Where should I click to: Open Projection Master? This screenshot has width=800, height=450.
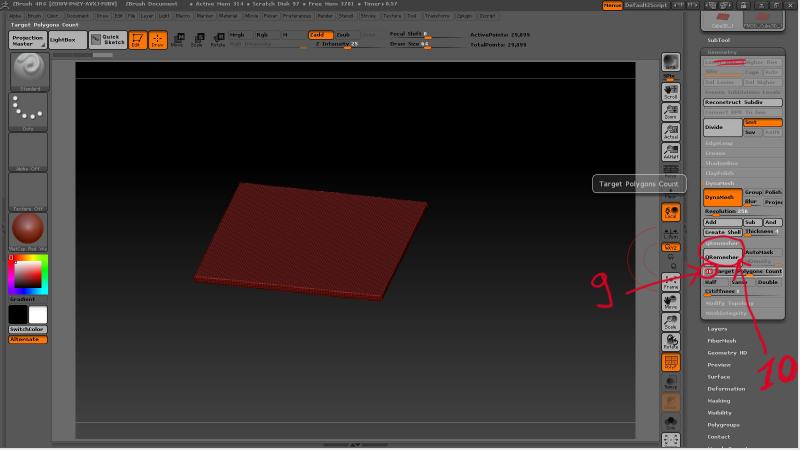pos(28,40)
